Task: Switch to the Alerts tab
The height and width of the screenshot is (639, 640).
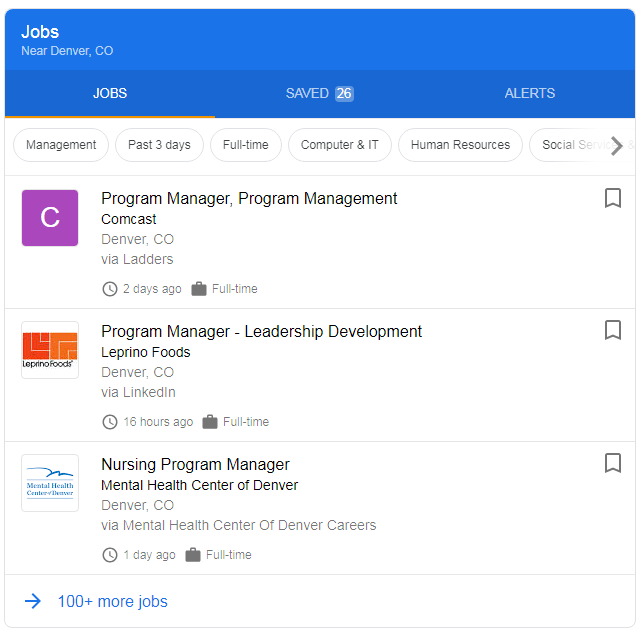Action: [529, 93]
